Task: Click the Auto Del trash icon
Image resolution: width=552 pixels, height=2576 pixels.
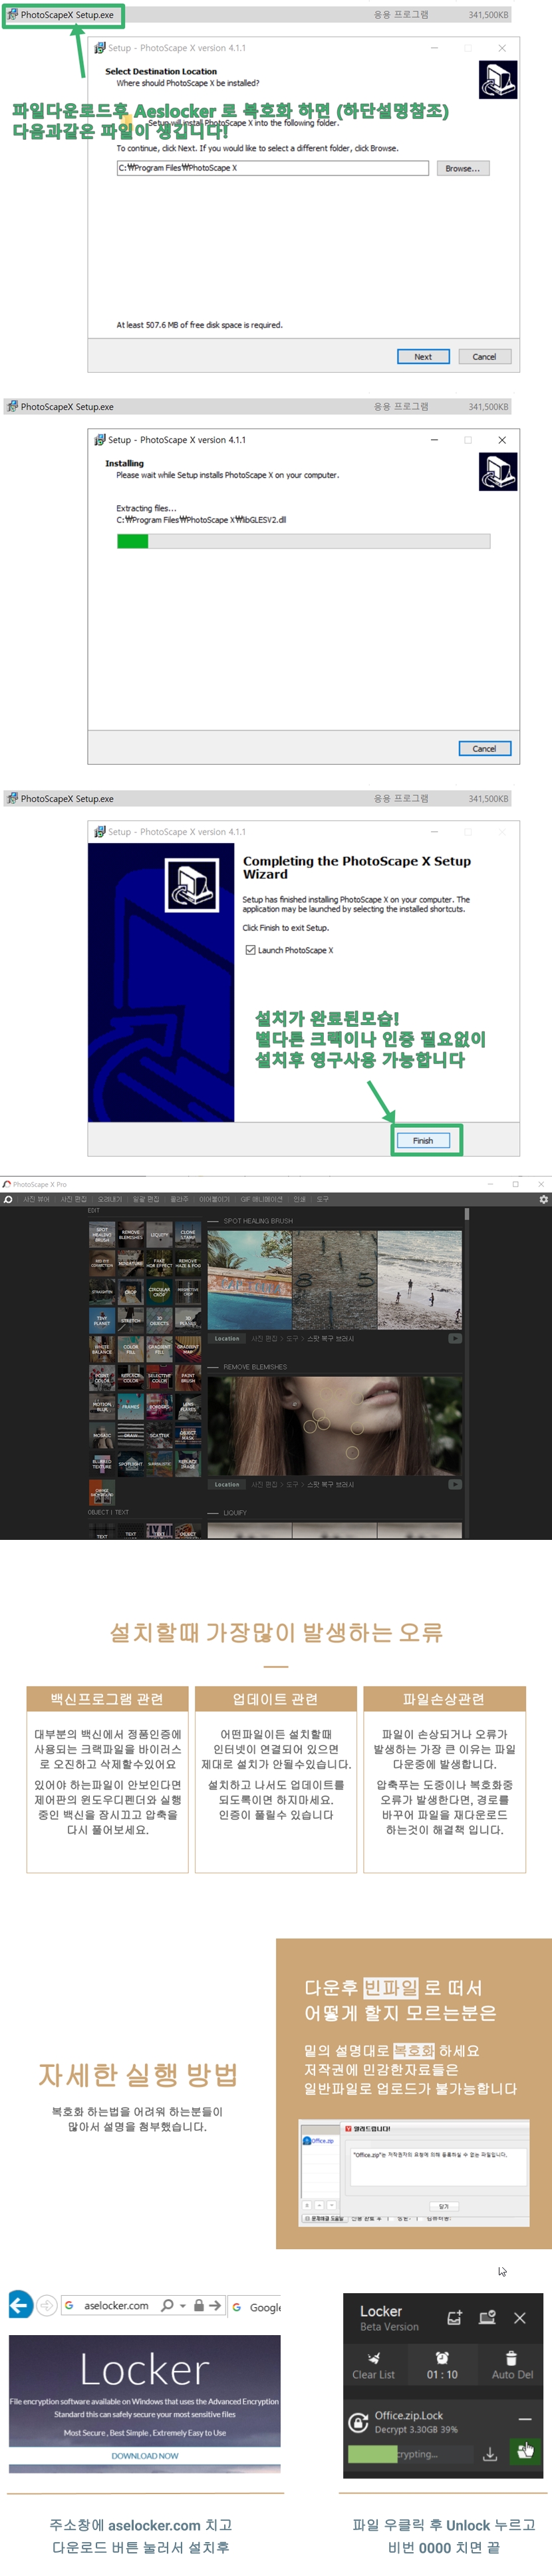Action: point(511,2358)
